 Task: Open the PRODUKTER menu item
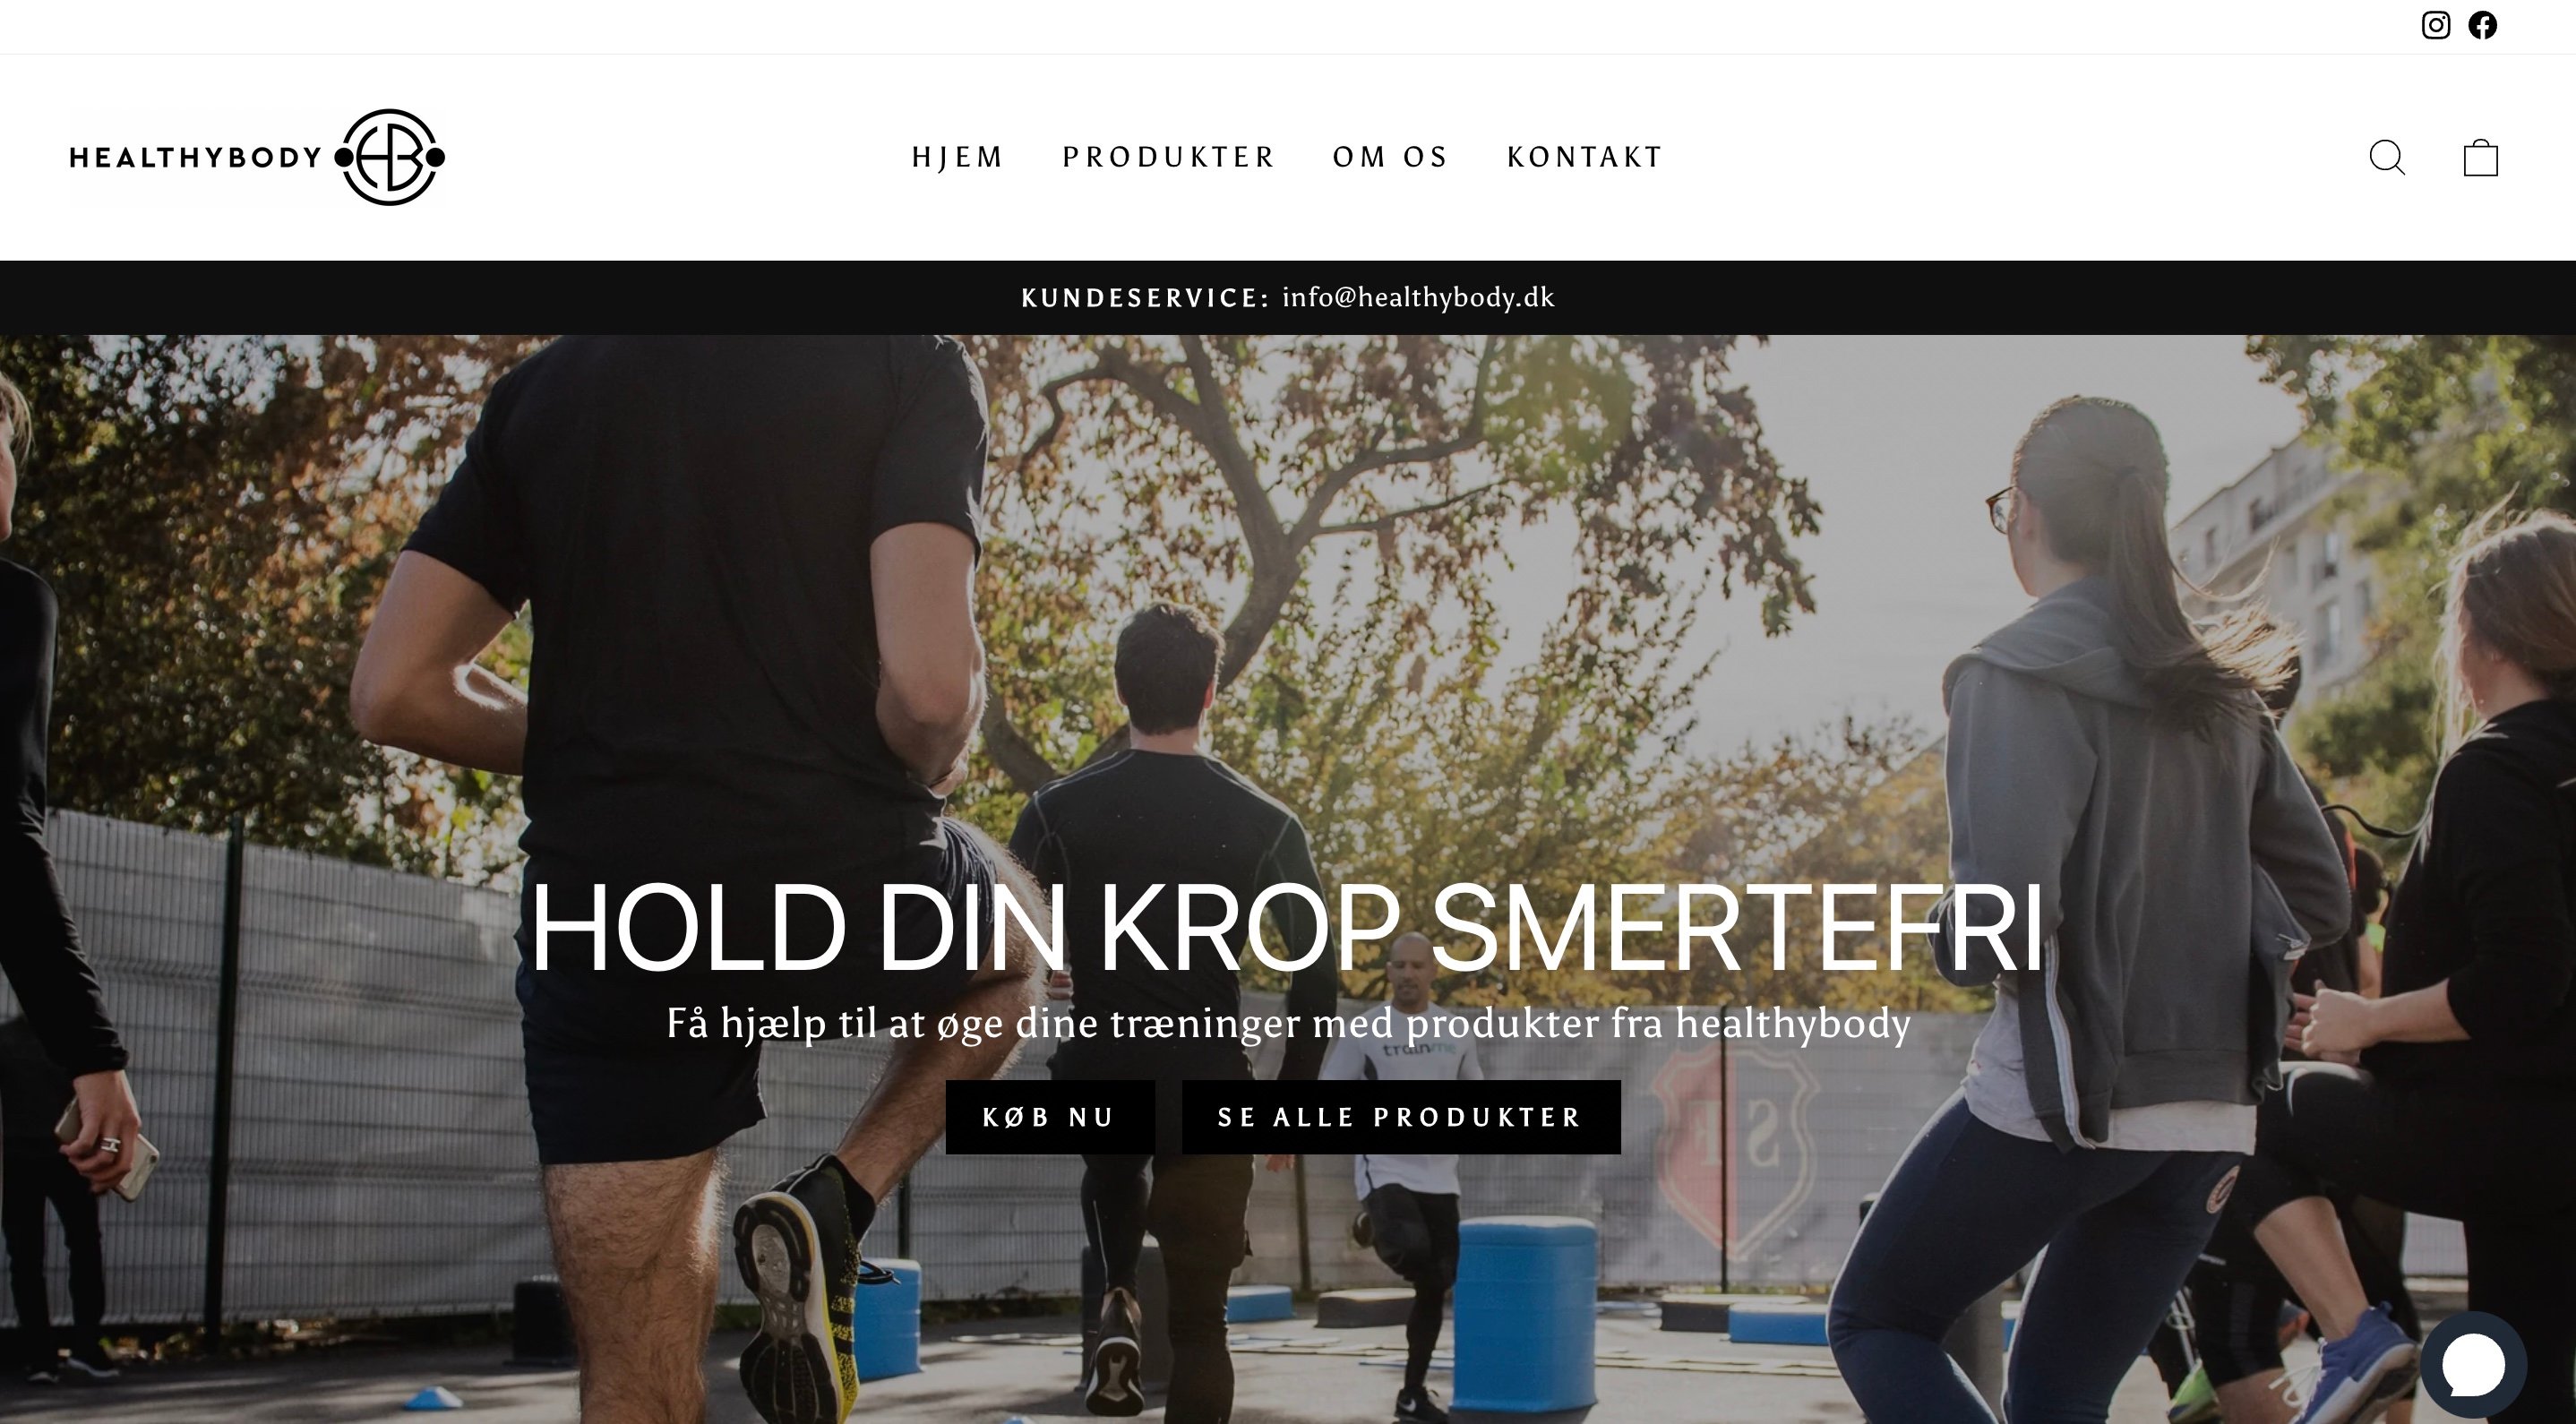pos(1169,157)
